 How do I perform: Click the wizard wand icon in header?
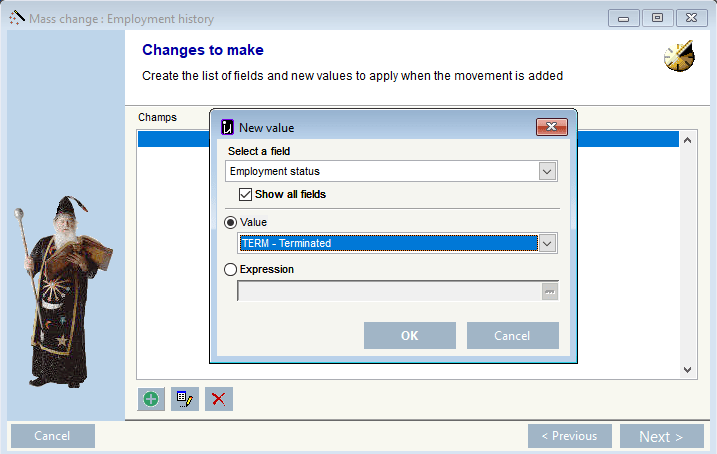coord(679,57)
